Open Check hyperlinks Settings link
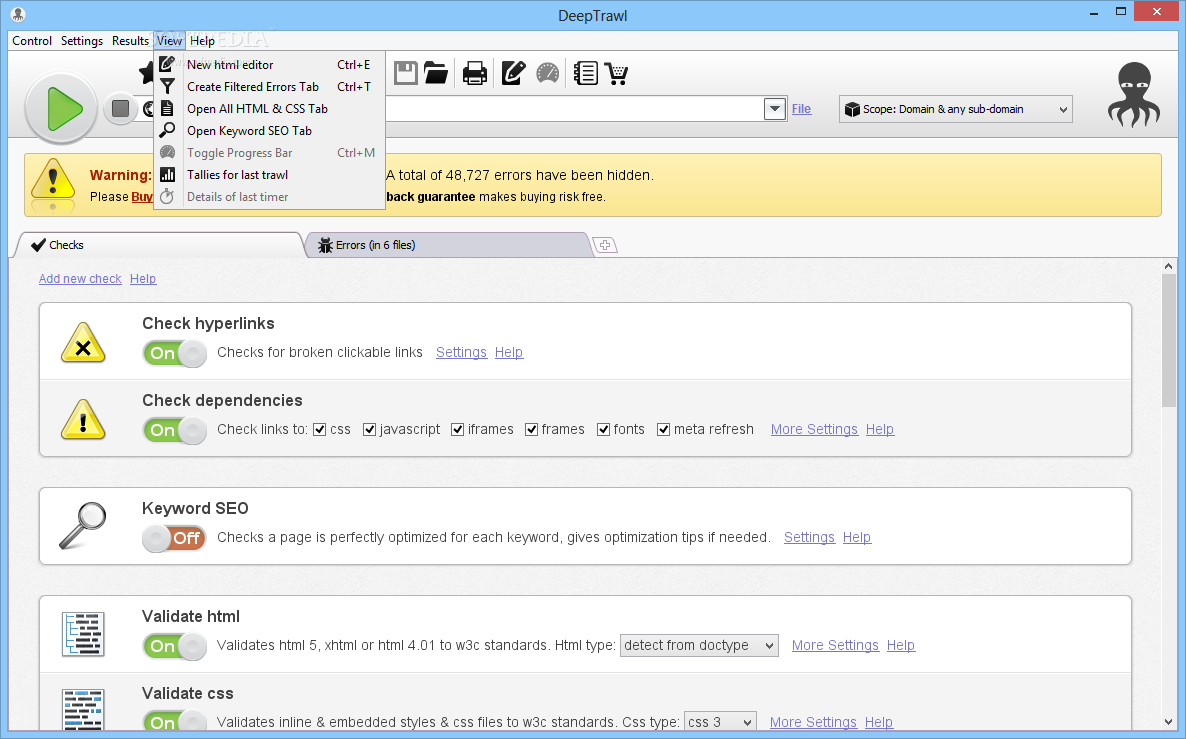1186x739 pixels. 461,352
